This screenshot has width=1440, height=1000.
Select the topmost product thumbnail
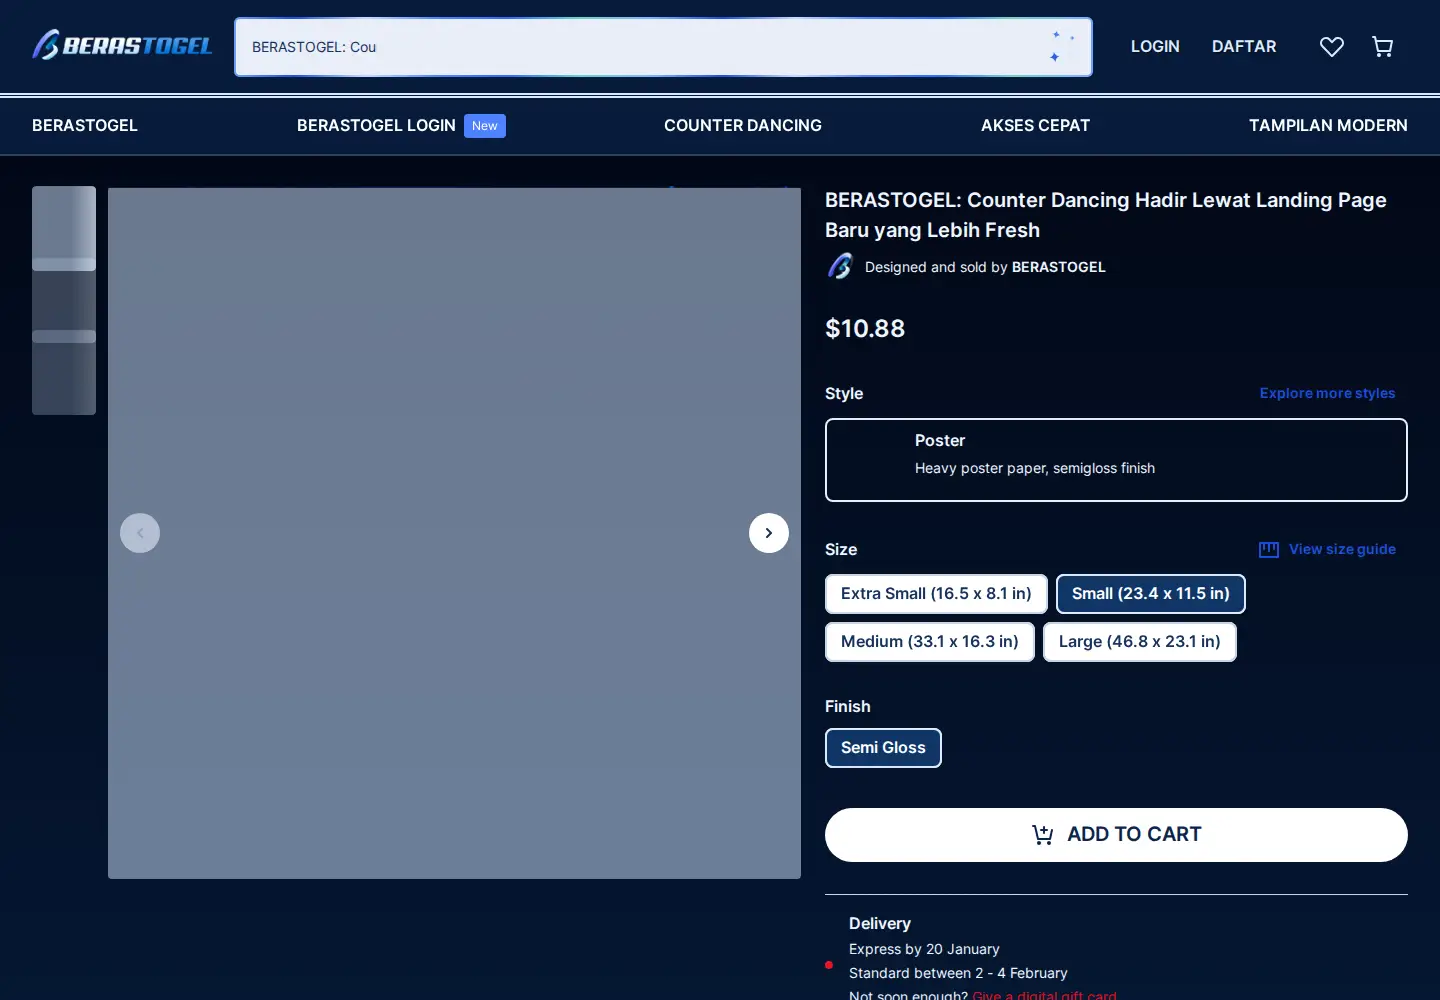tap(64, 228)
